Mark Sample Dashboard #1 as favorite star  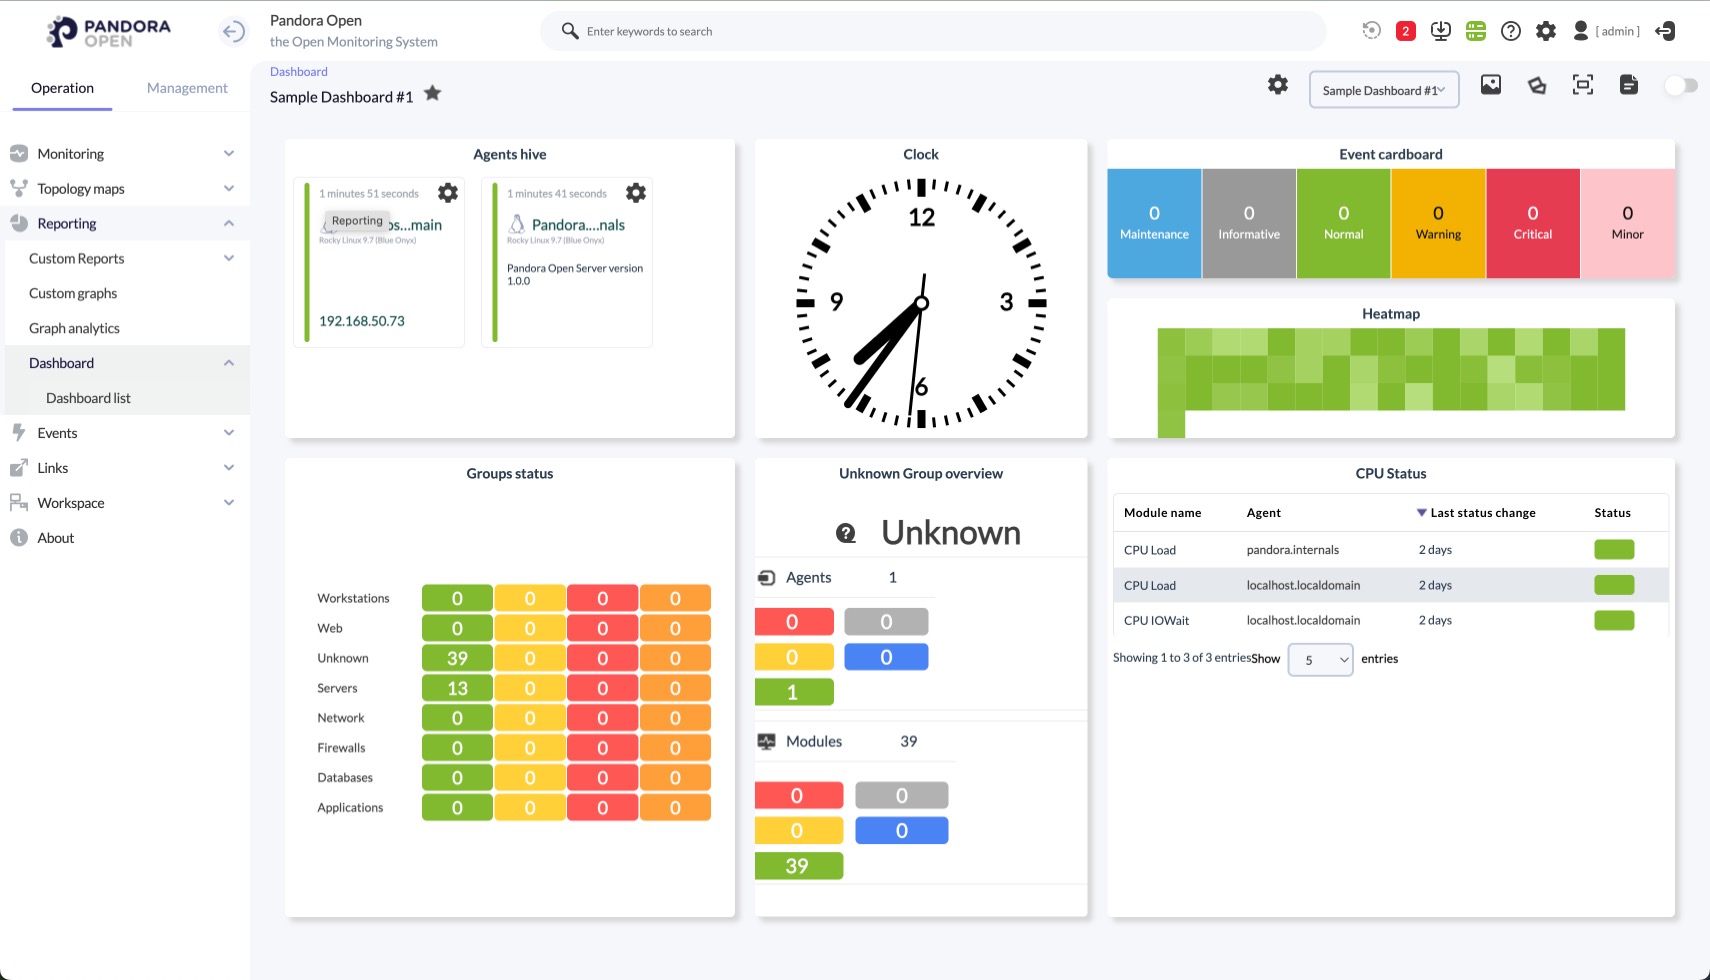coord(432,93)
